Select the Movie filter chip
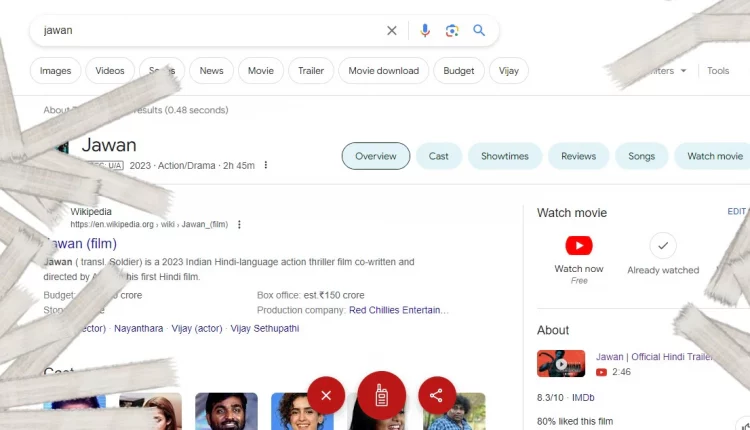The height and width of the screenshot is (430, 750). (x=261, y=71)
